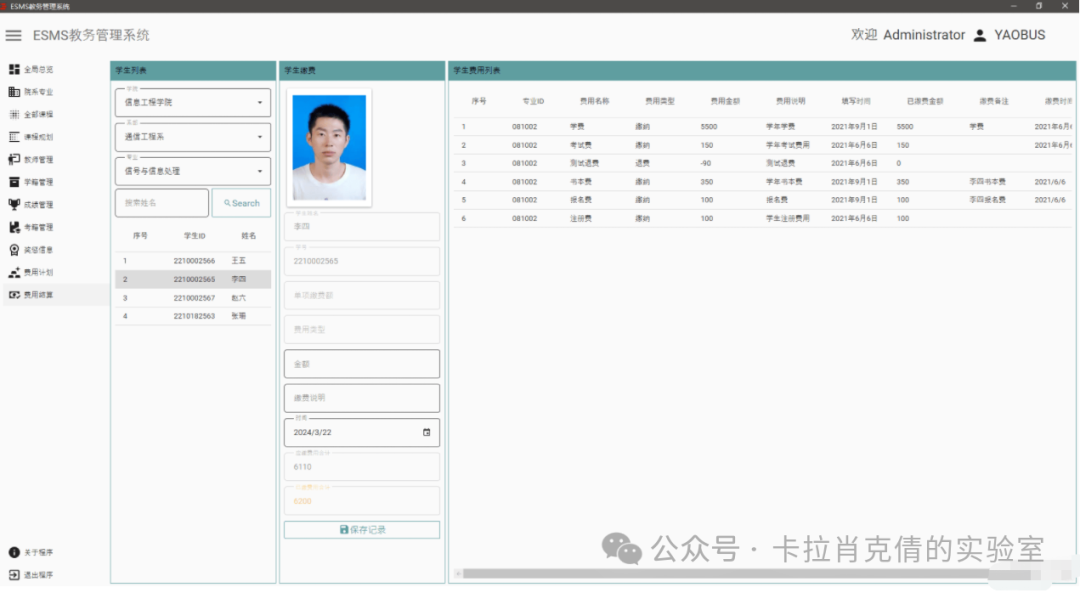Expand the 通信工程系 department dropdown
1080x593 pixels.
[x=260, y=137]
